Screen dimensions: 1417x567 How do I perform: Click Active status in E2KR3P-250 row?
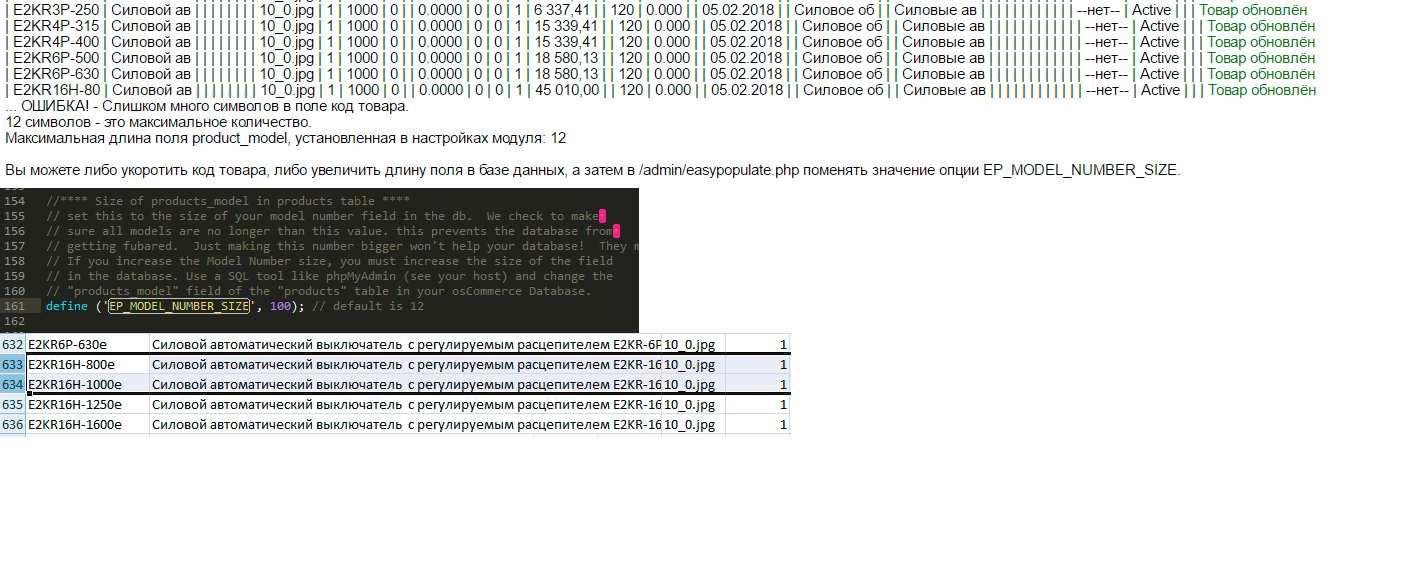point(1151,10)
